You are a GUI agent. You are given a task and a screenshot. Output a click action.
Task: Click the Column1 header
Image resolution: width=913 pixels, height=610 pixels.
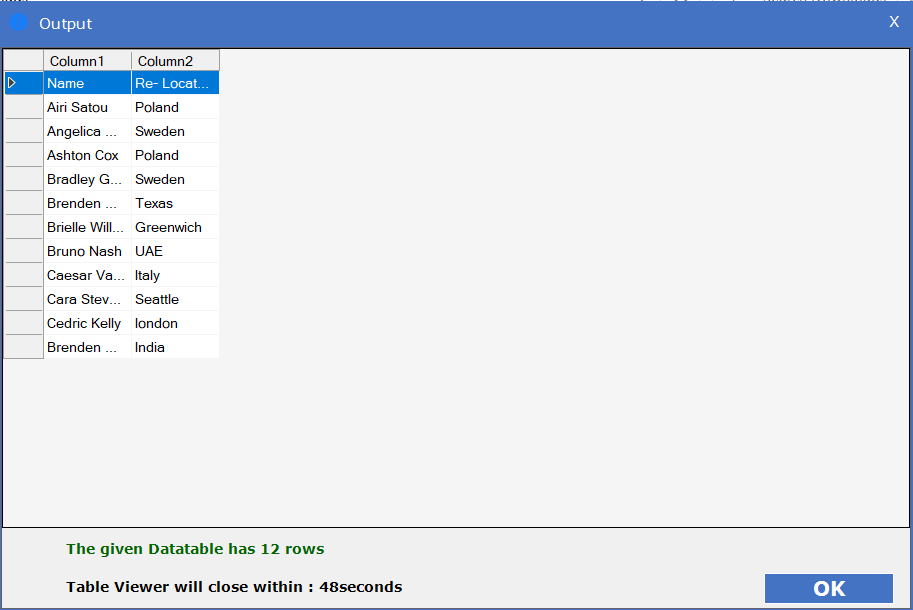[87, 61]
